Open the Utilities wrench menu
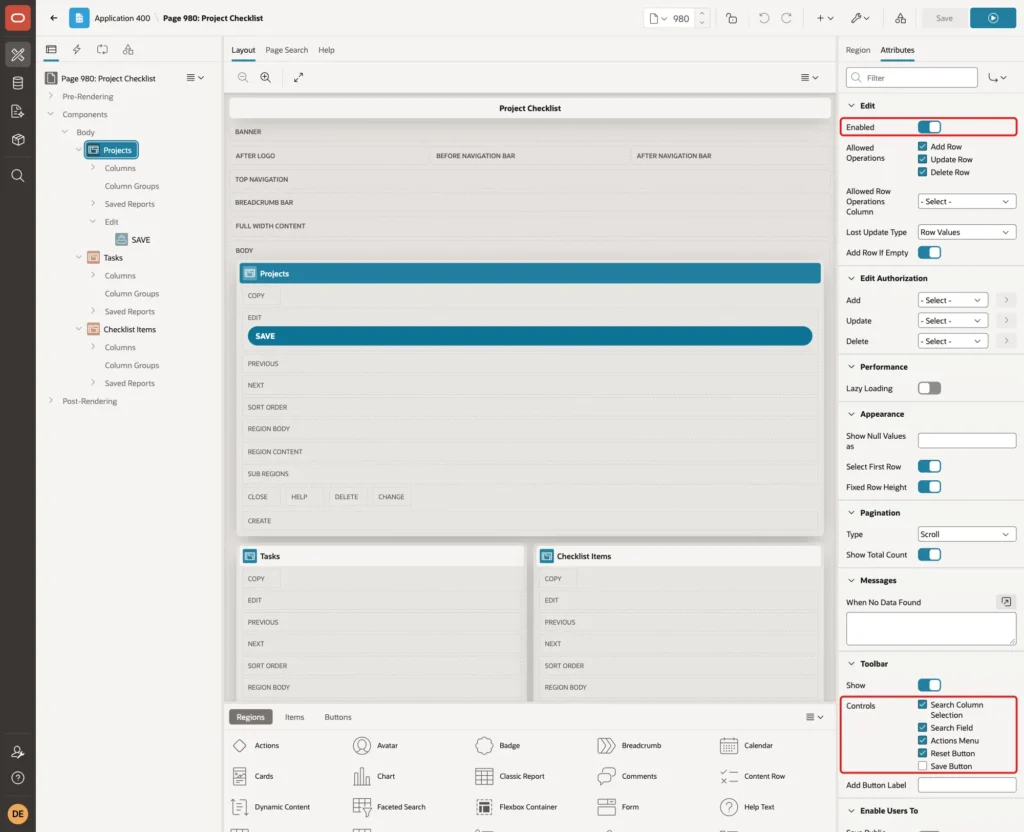 tap(860, 18)
